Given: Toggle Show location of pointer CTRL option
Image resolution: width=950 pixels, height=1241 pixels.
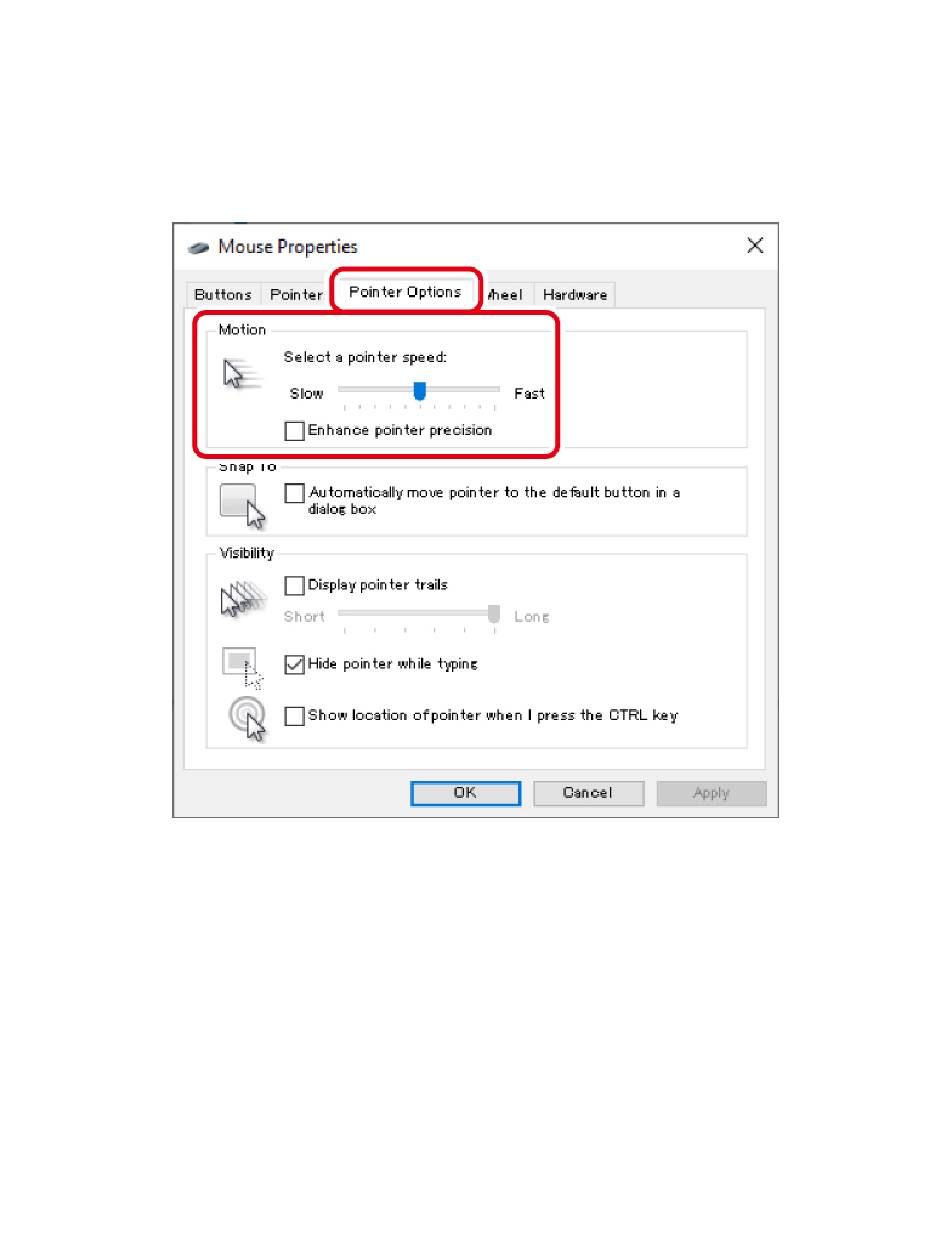Looking at the screenshot, I should pyautogui.click(x=294, y=716).
